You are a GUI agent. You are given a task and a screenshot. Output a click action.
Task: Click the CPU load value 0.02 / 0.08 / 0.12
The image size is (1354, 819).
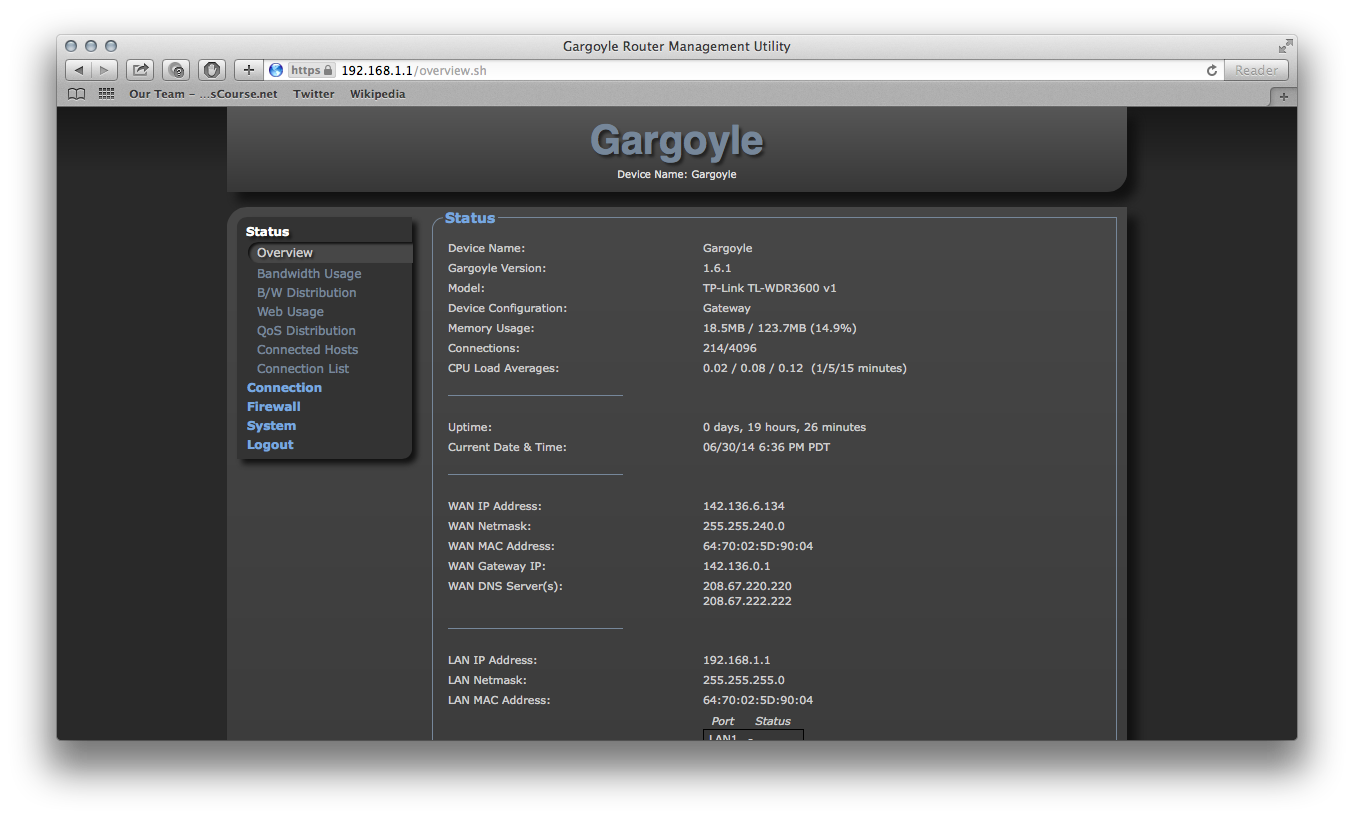805,368
